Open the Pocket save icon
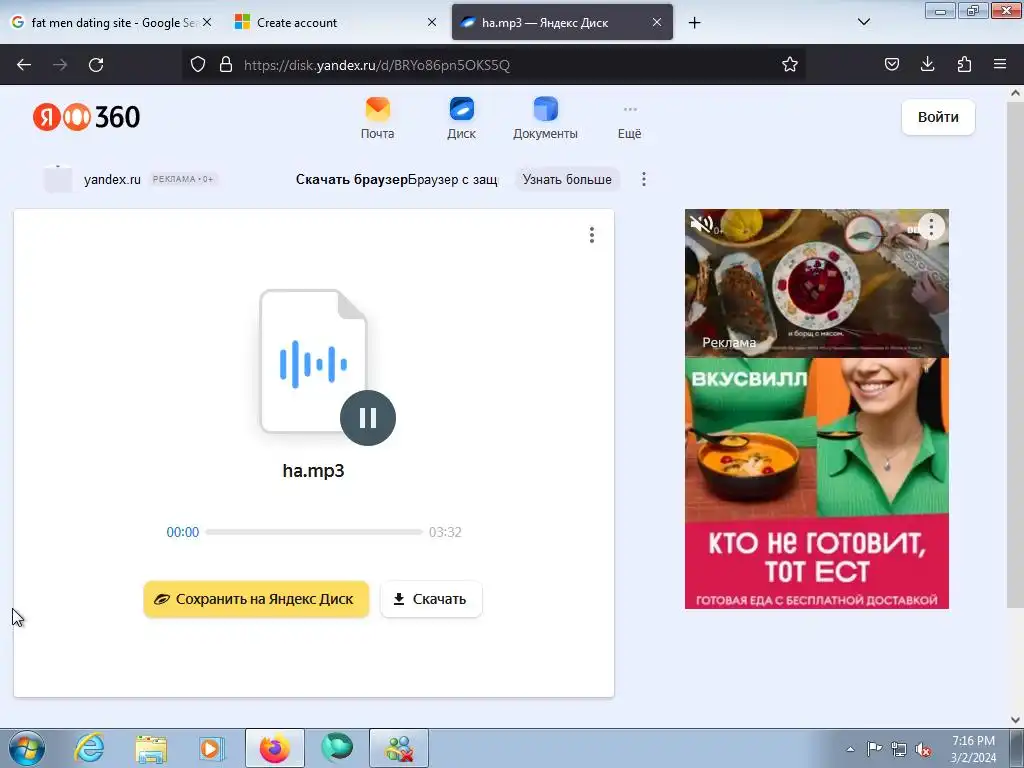 (891, 64)
